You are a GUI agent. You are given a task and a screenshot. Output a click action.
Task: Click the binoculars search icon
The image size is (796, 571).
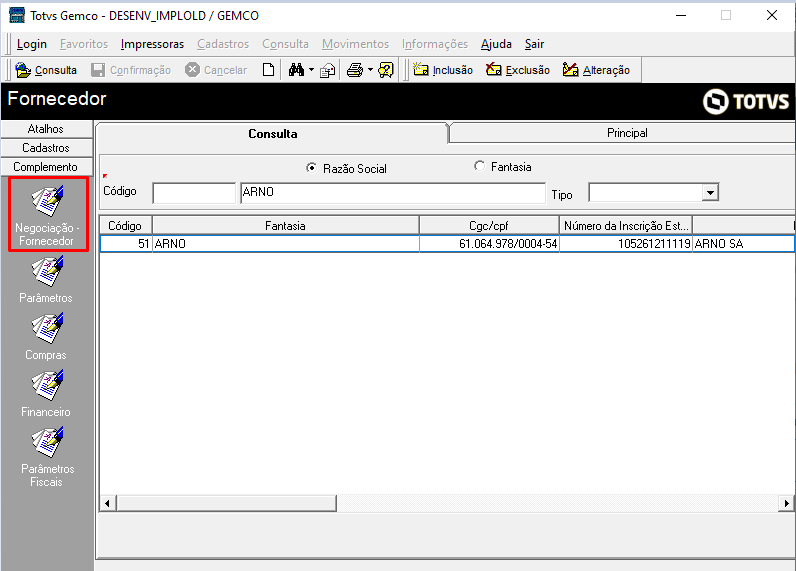click(296, 70)
